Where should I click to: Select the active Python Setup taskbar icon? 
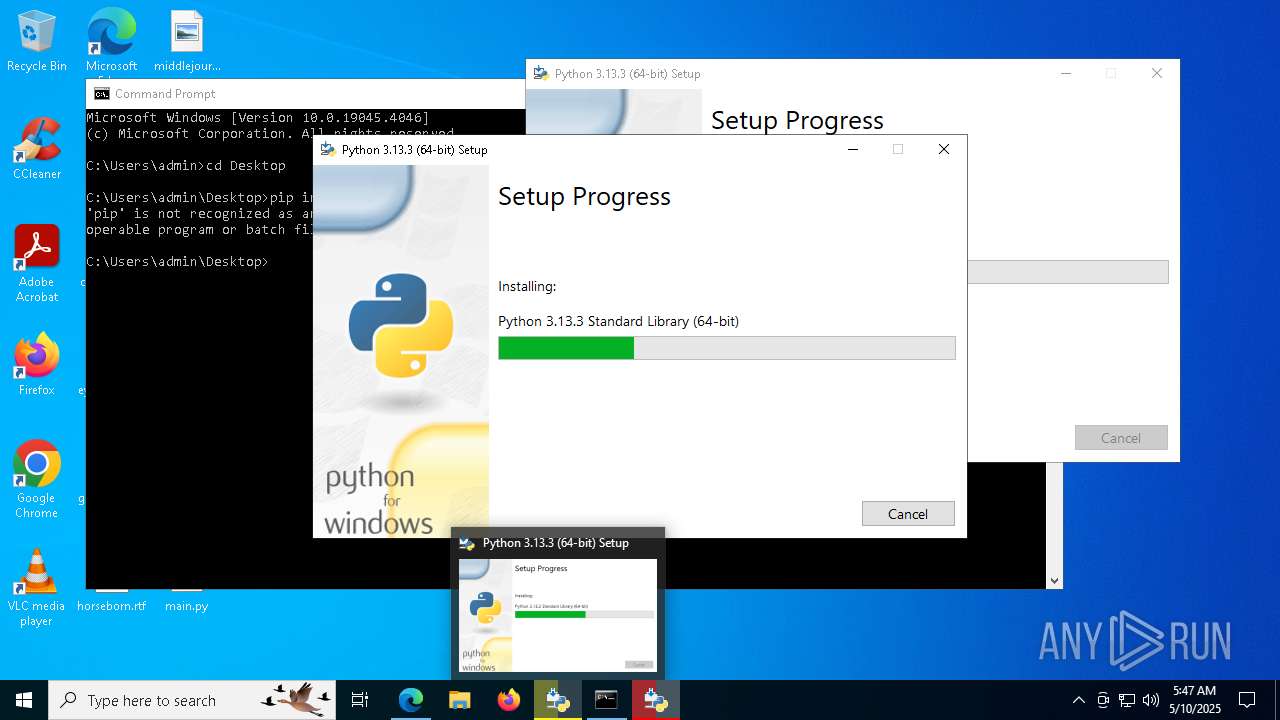pos(656,700)
